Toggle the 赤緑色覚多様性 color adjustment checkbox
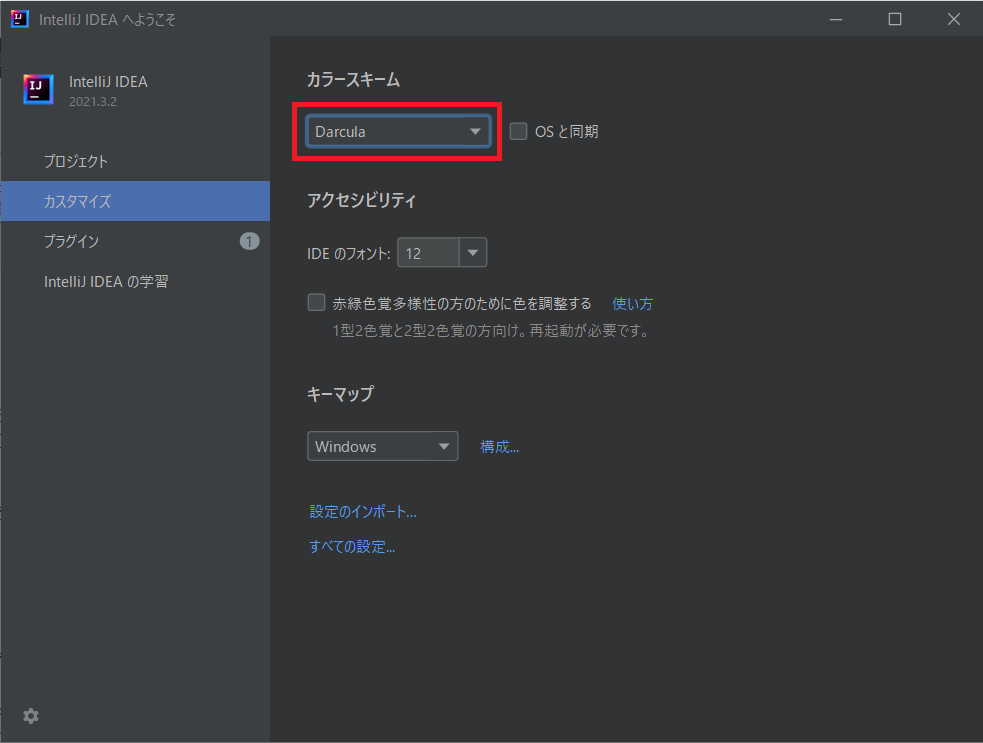983x743 pixels. (x=317, y=303)
